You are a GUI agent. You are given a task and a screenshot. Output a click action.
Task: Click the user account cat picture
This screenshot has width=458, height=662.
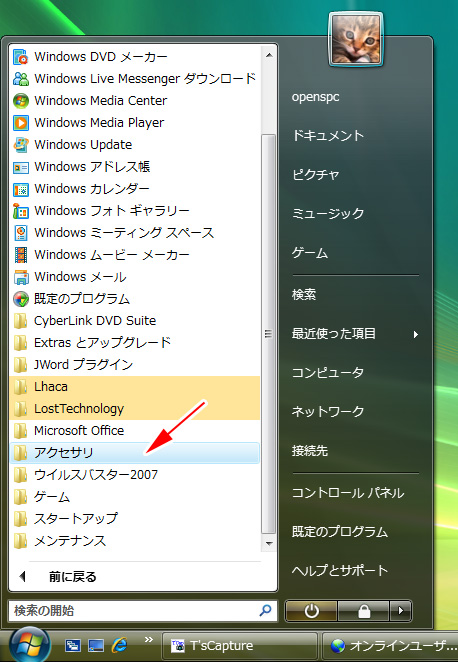pos(356,39)
